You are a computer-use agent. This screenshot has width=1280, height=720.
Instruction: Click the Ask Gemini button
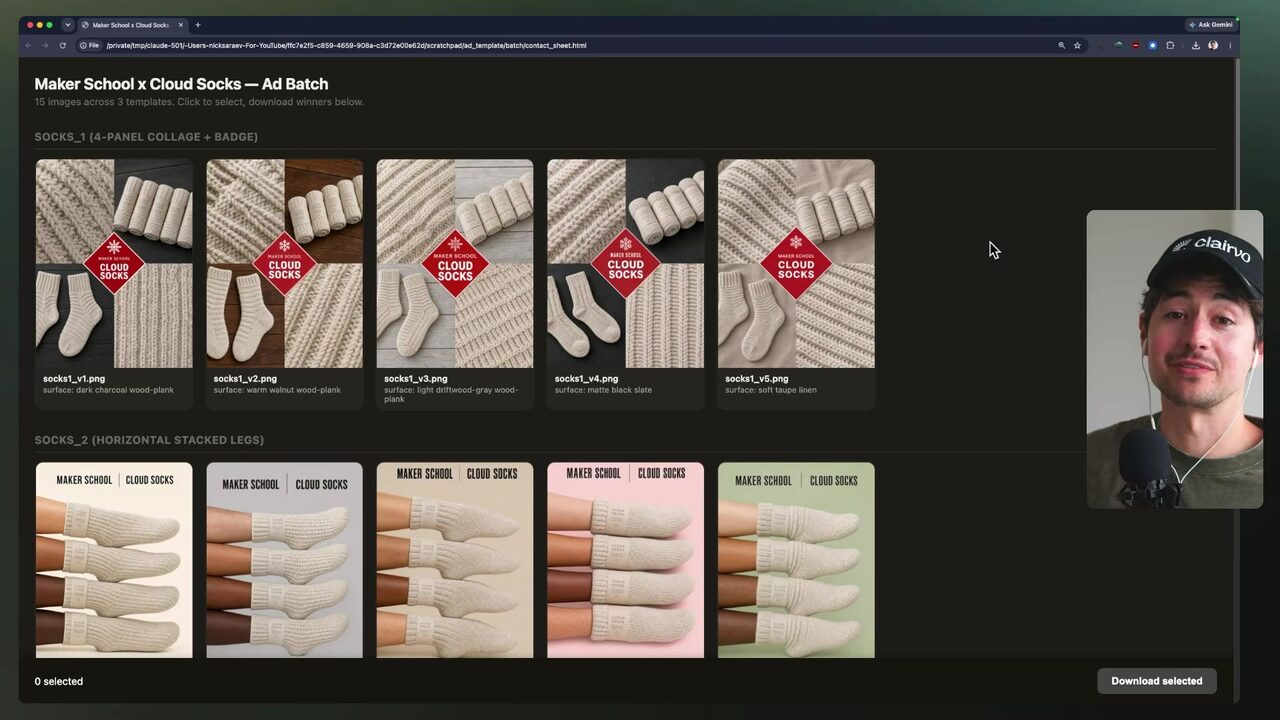pyautogui.click(x=1210, y=25)
